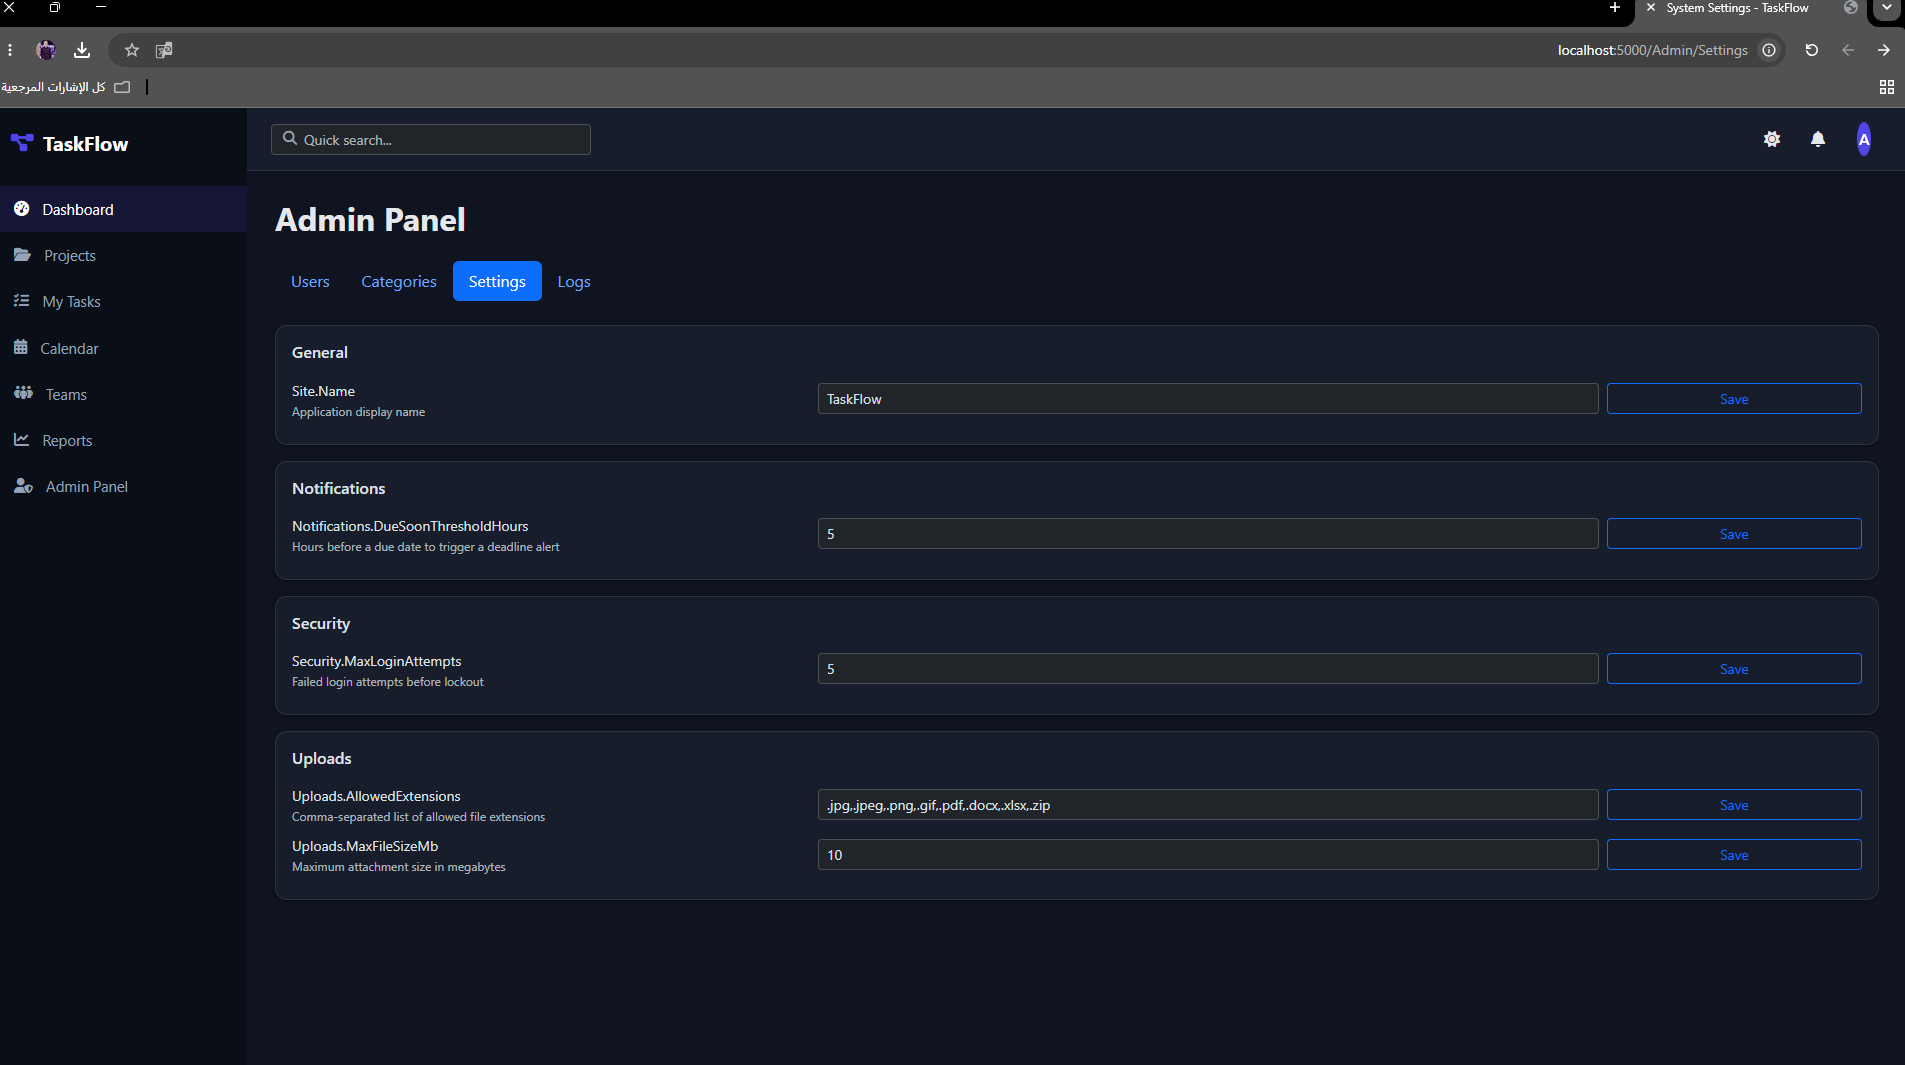
Task: Open My Tasks in sidebar
Action: coord(123,301)
